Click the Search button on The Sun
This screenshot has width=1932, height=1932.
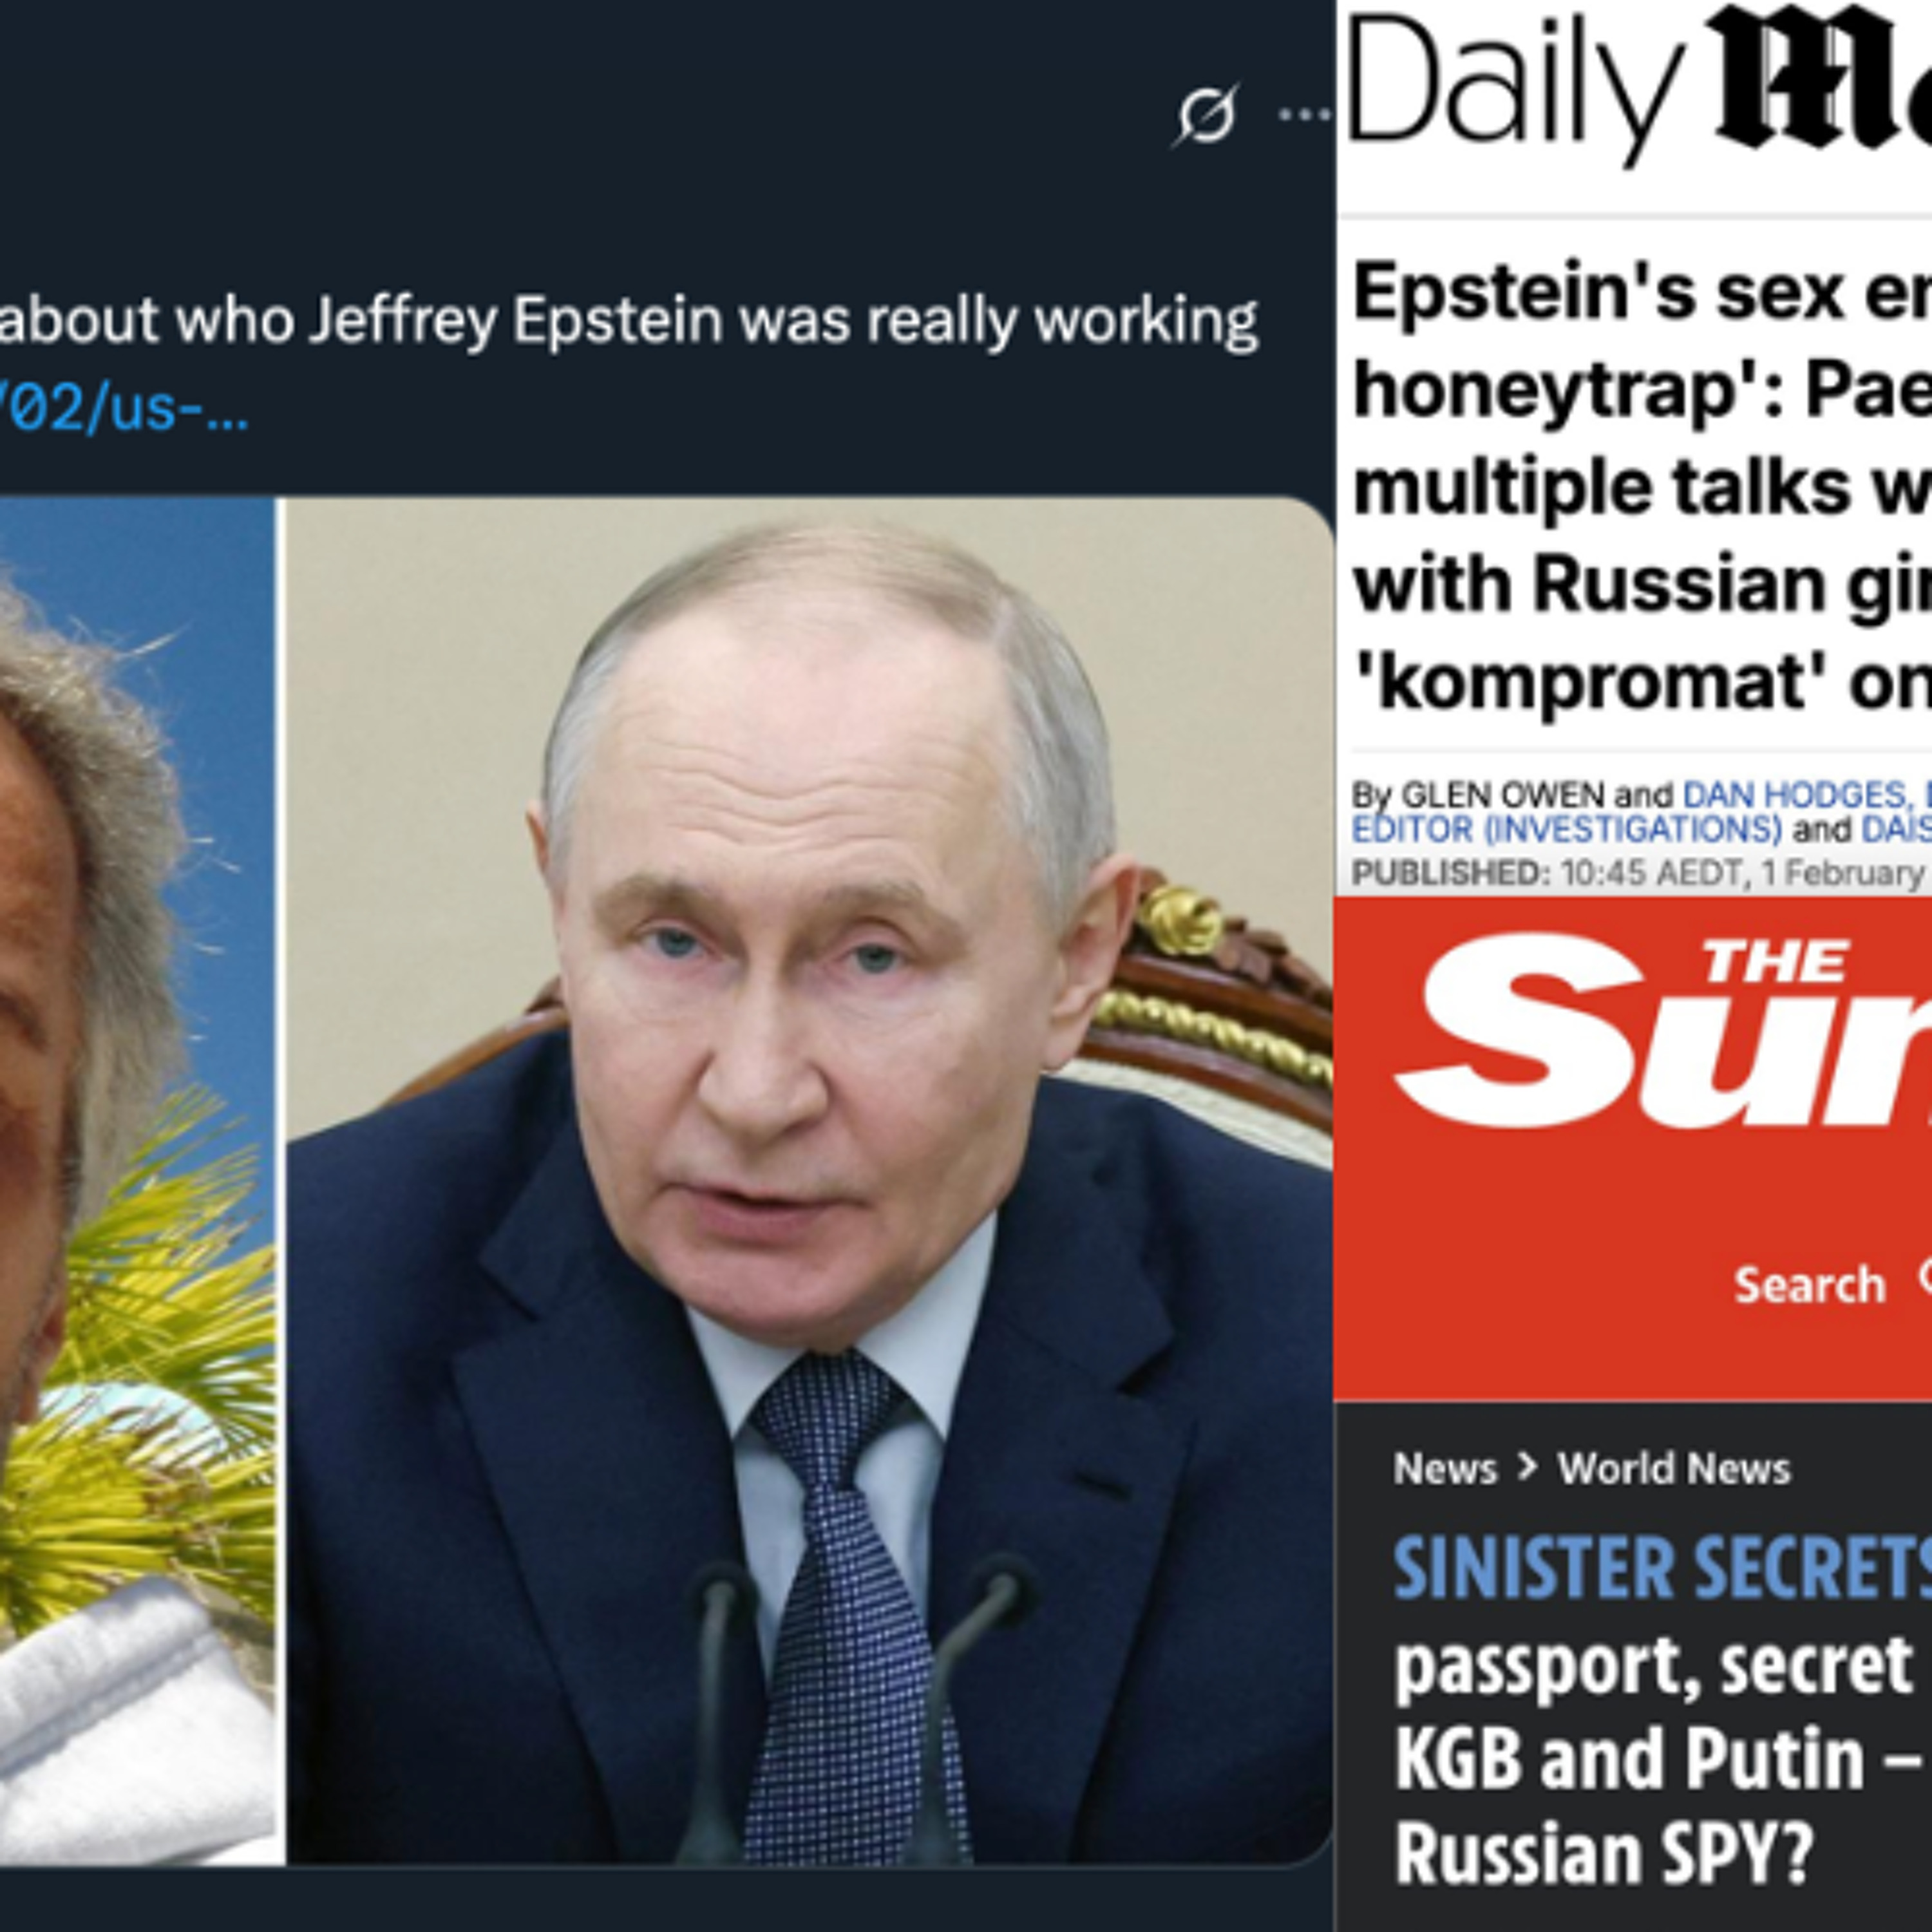(x=1809, y=1285)
